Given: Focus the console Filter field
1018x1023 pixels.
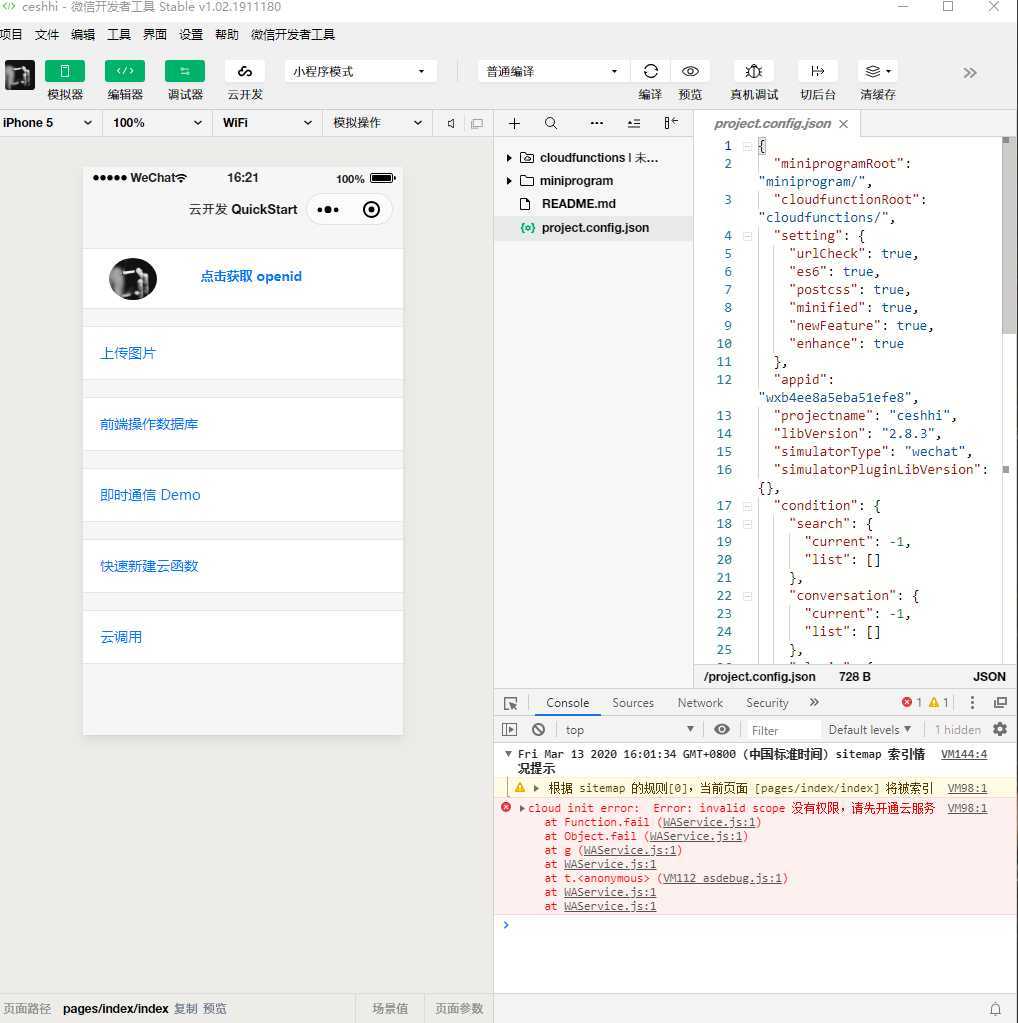Looking at the screenshot, I should pyautogui.click(x=783, y=730).
